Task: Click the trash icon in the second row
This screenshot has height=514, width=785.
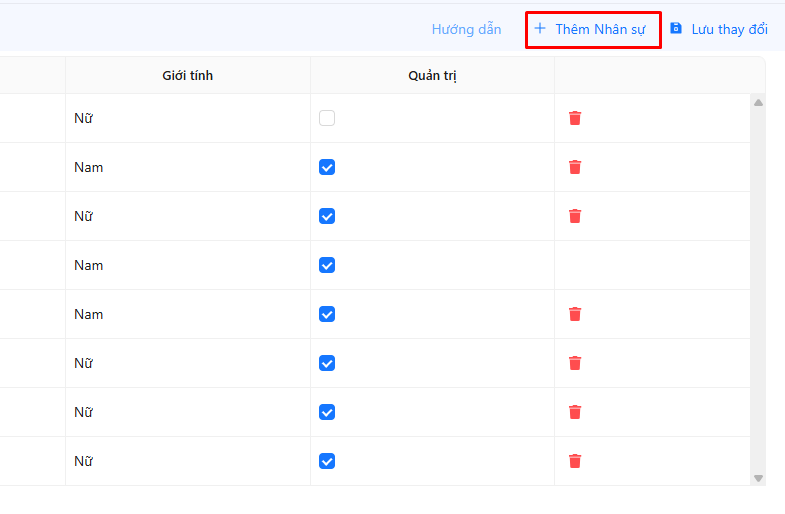Action: click(575, 167)
